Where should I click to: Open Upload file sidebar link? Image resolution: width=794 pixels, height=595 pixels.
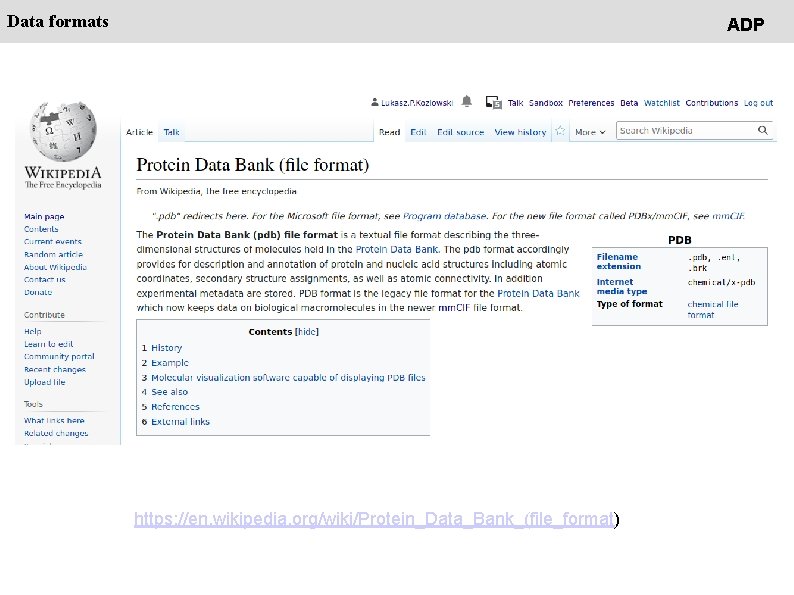tap(45, 382)
